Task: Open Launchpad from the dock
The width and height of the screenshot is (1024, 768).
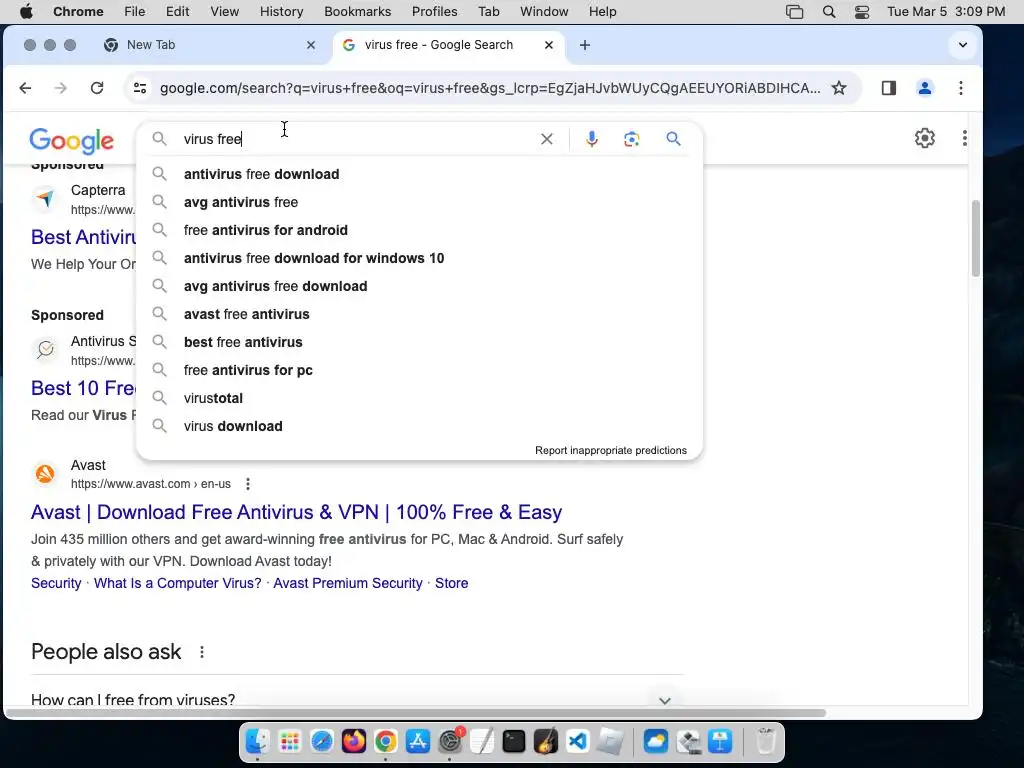Action: [x=289, y=742]
